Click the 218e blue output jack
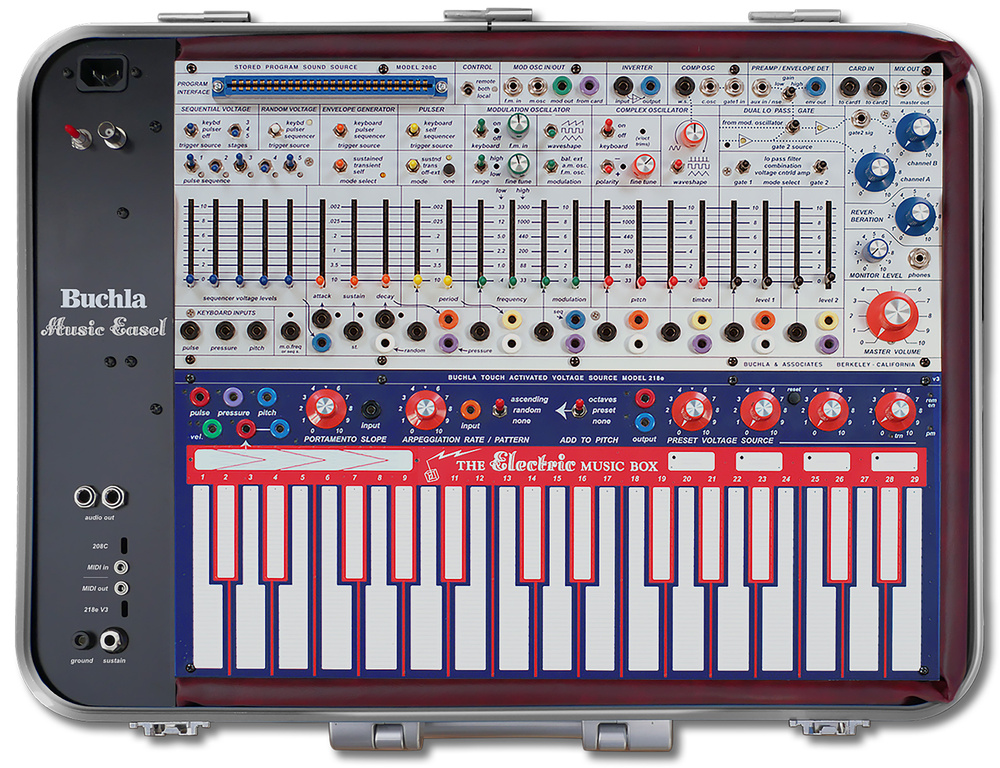1000x768 pixels. coord(644,422)
